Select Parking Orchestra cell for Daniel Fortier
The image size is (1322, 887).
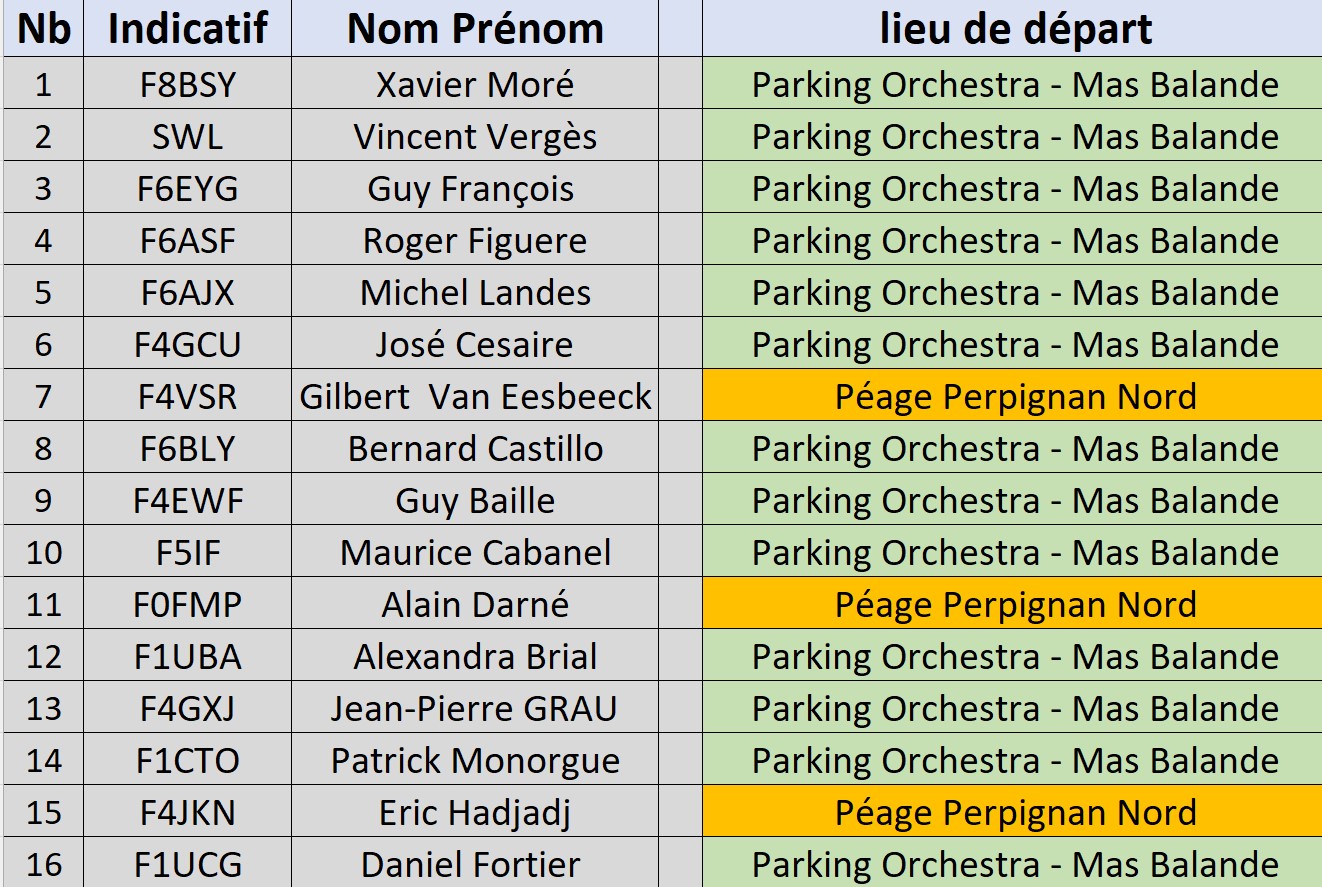1012,863
